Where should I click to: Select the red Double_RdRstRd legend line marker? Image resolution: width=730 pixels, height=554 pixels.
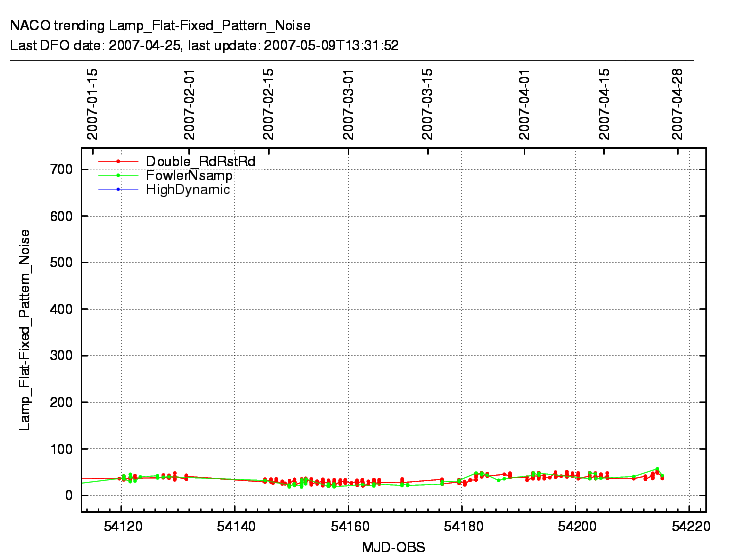(x=118, y=161)
